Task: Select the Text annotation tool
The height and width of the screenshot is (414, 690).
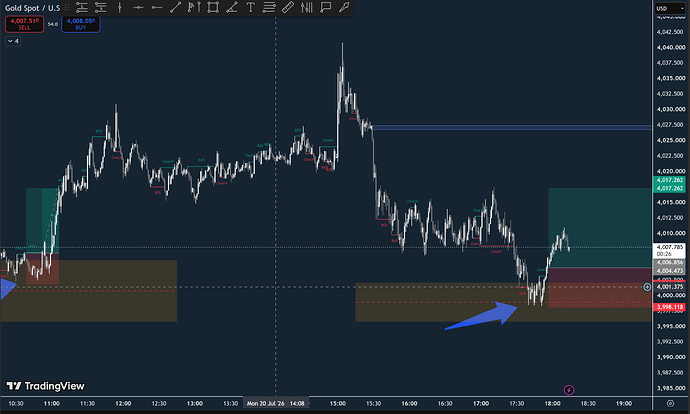Action: (x=250, y=7)
